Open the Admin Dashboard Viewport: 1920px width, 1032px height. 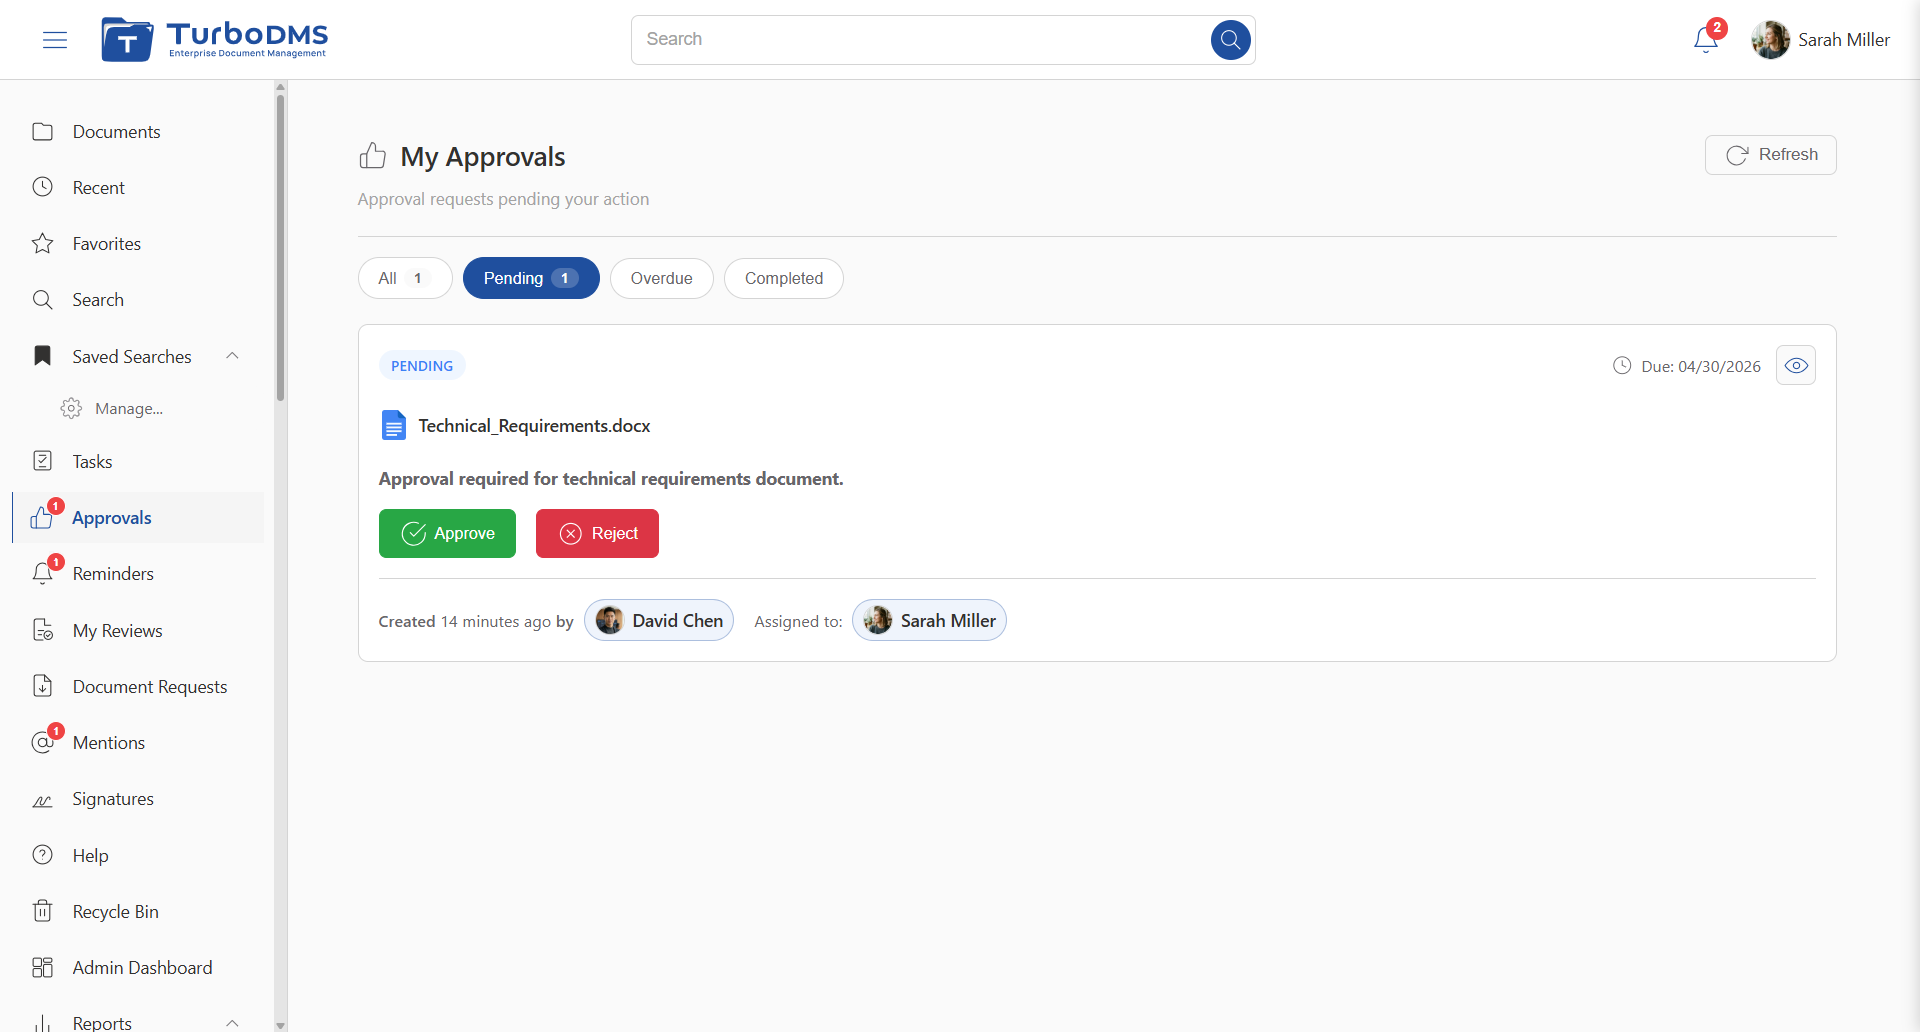click(x=138, y=968)
